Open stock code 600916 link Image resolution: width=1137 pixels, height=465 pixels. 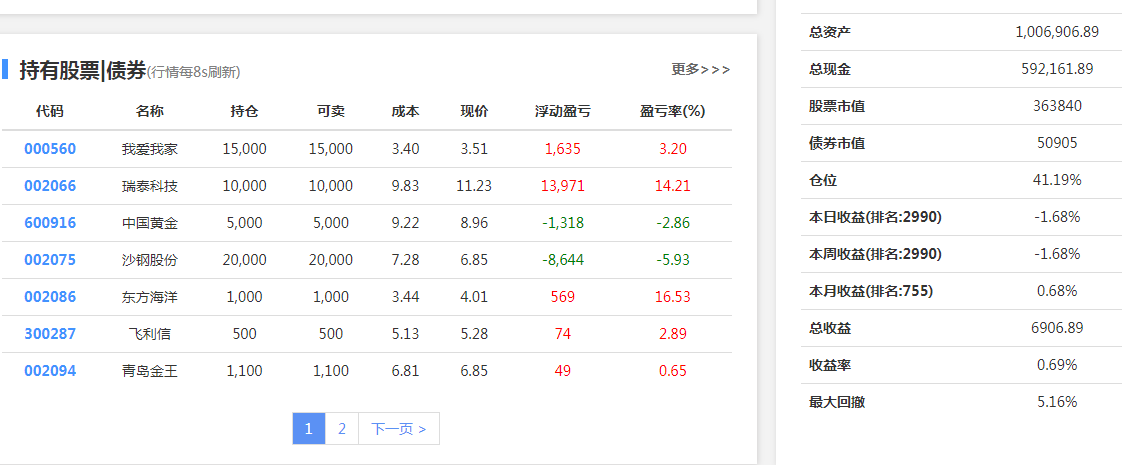click(x=50, y=223)
